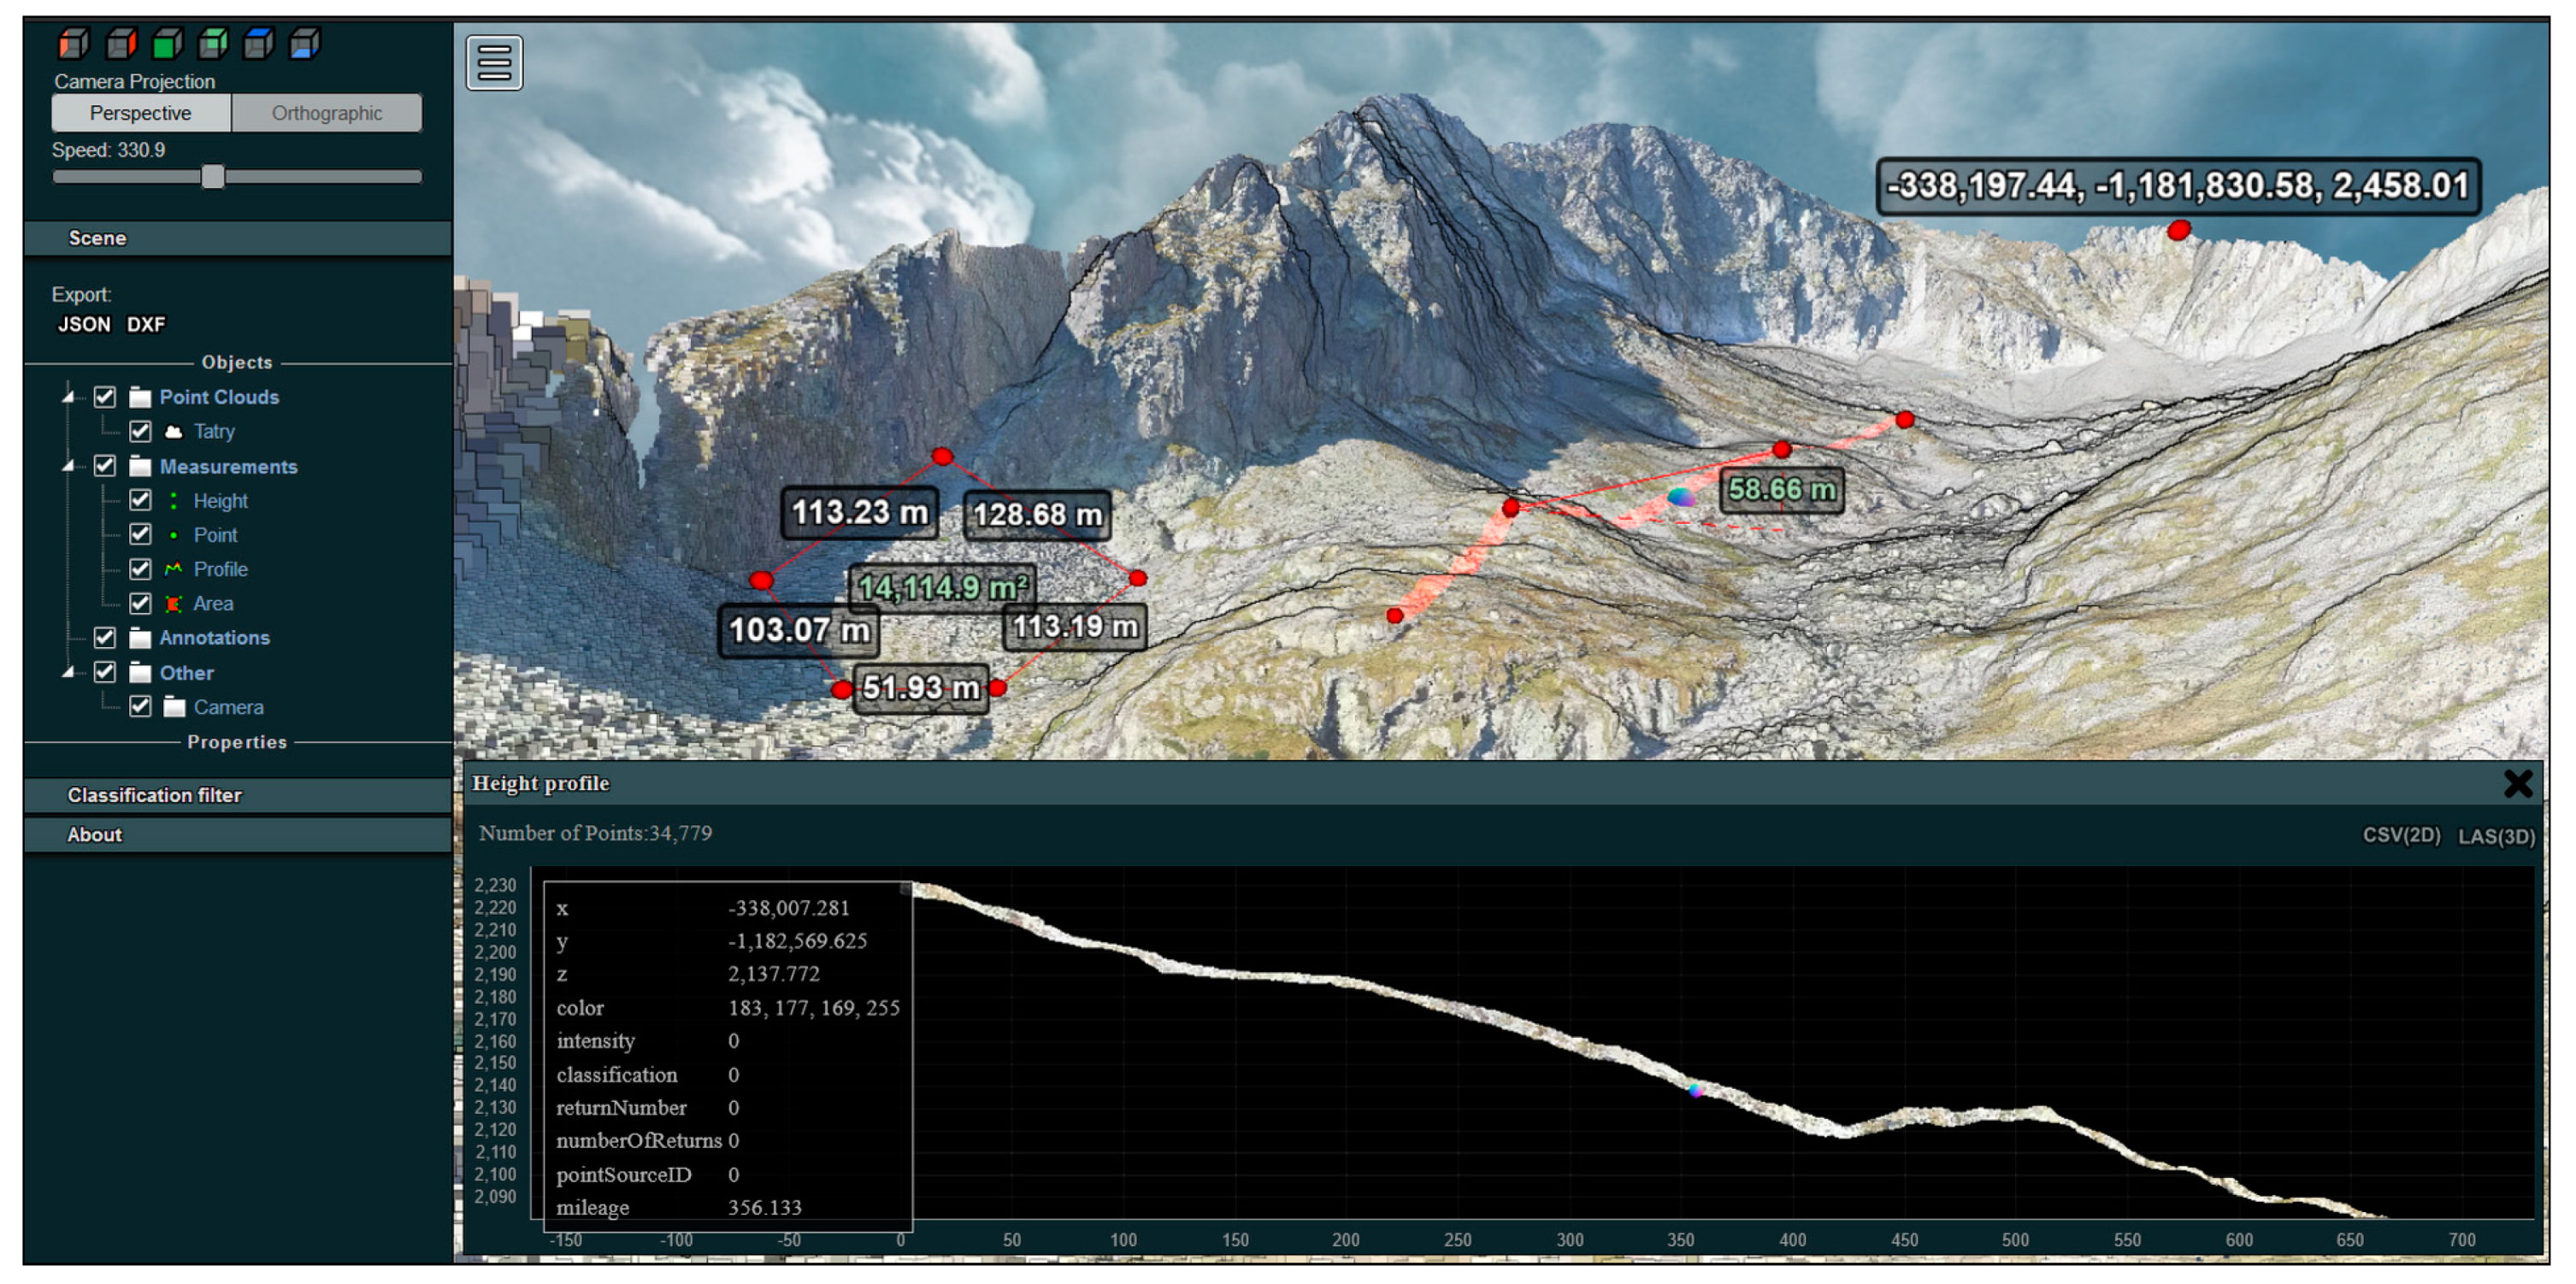This screenshot has height=1284, width=2576.
Task: Collapse the Measurements tree node
Action: click(x=68, y=466)
